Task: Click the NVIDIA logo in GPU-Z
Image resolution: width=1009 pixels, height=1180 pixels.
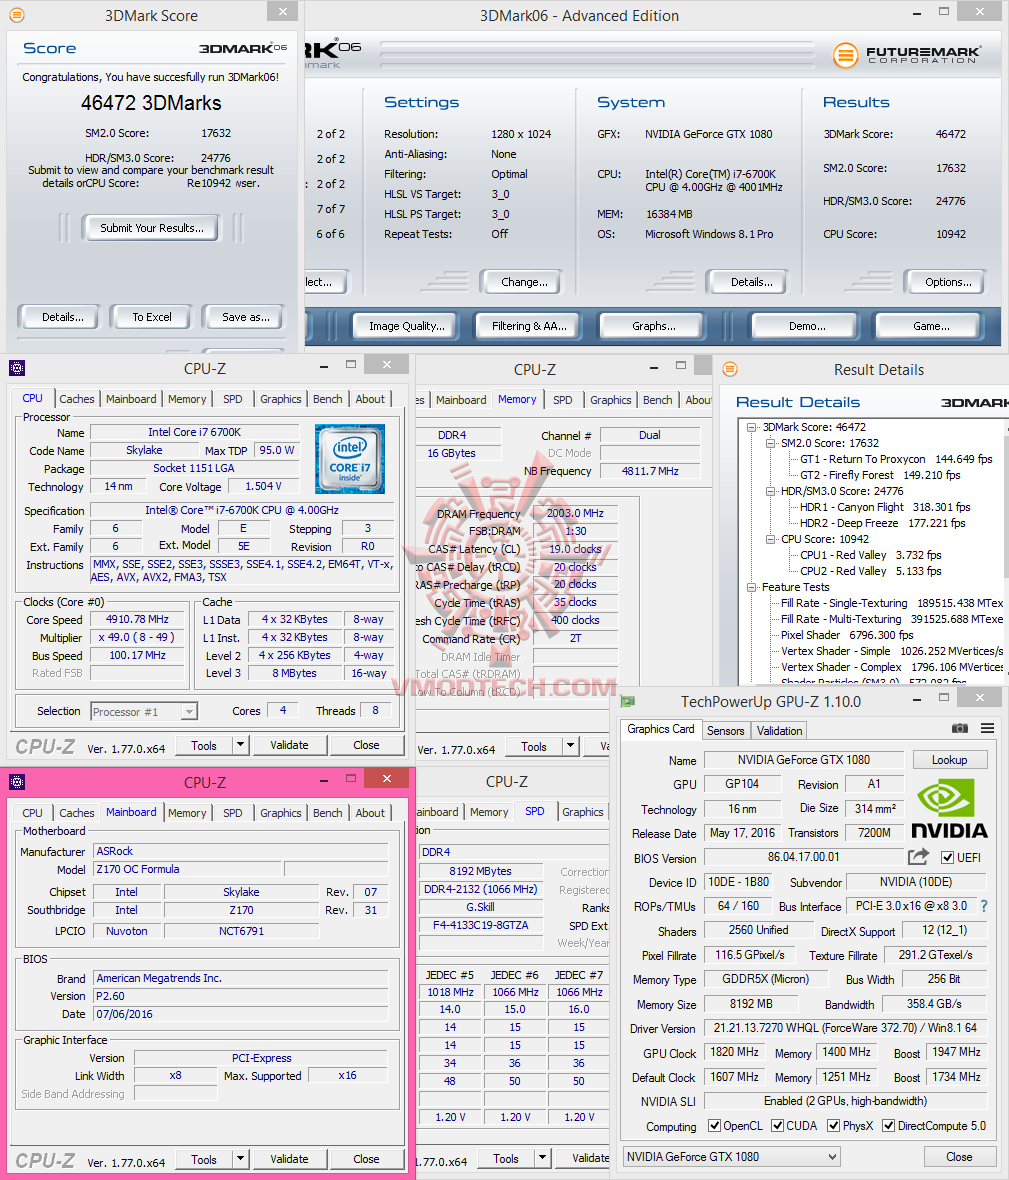Action: (x=949, y=810)
